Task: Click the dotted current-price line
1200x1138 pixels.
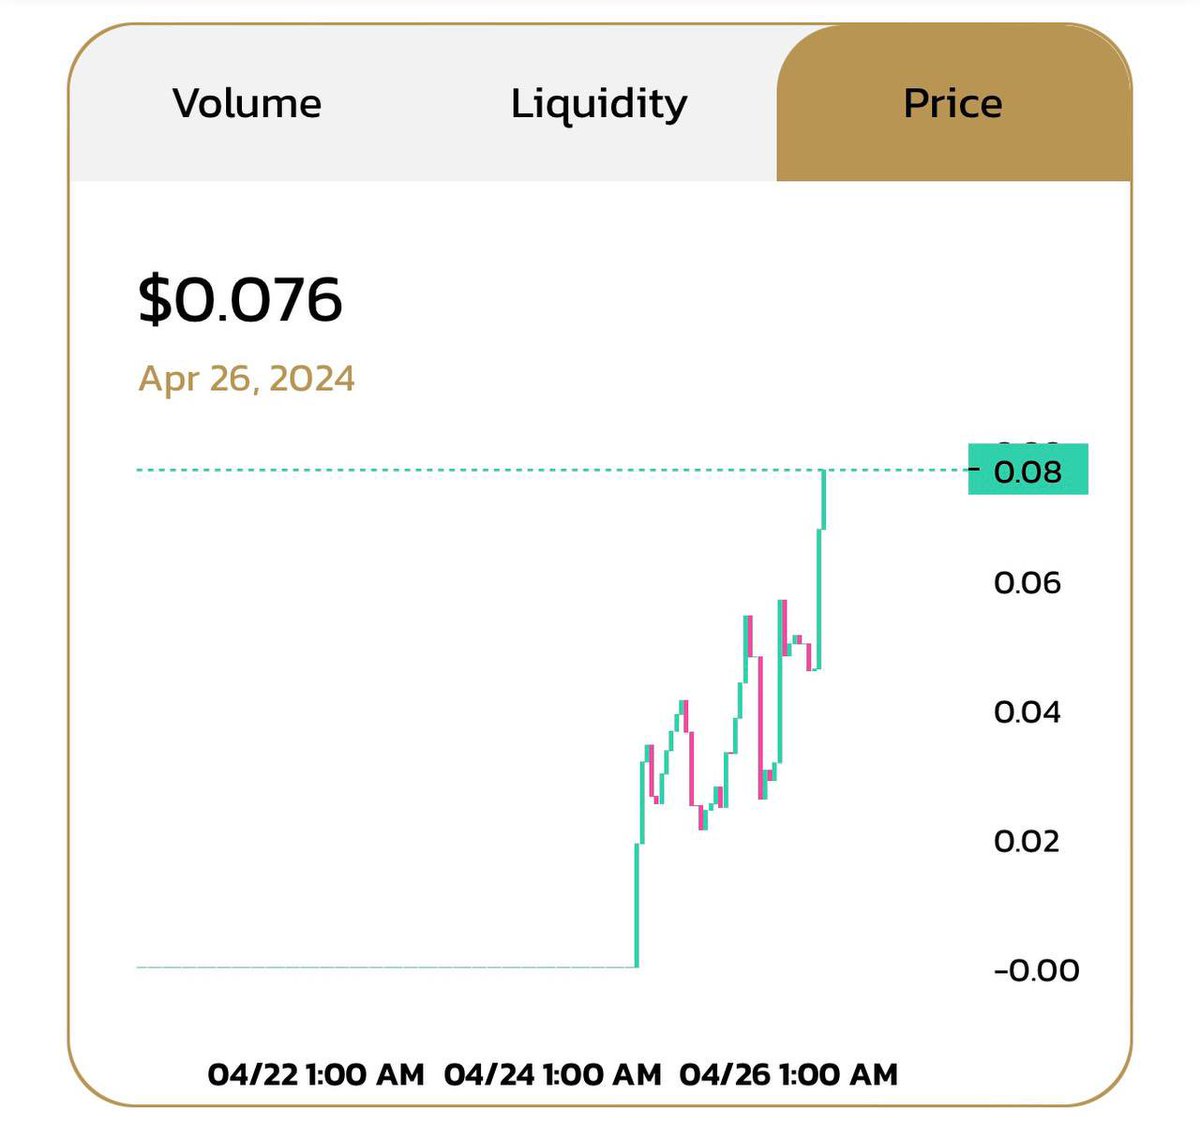Action: pos(550,470)
